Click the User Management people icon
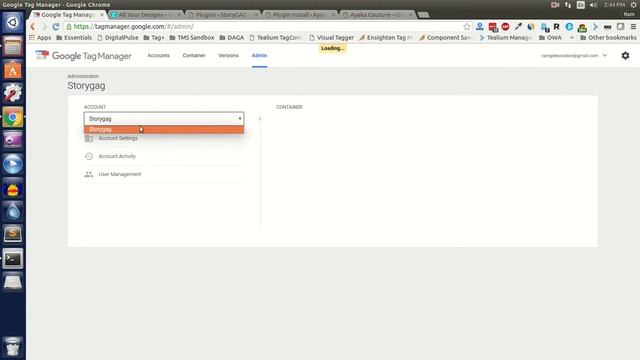 (x=89, y=174)
